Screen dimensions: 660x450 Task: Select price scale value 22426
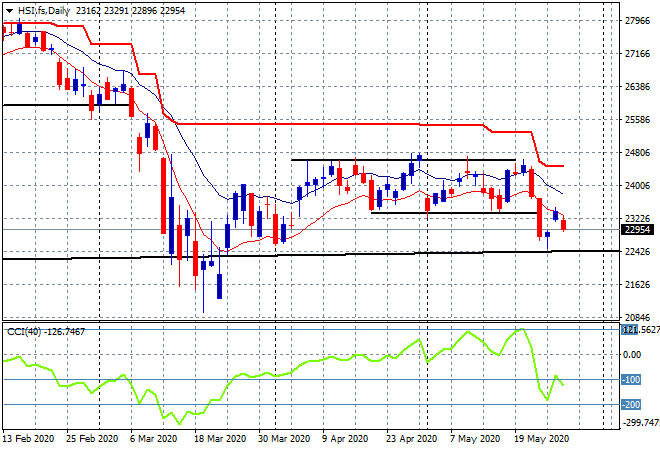point(638,251)
